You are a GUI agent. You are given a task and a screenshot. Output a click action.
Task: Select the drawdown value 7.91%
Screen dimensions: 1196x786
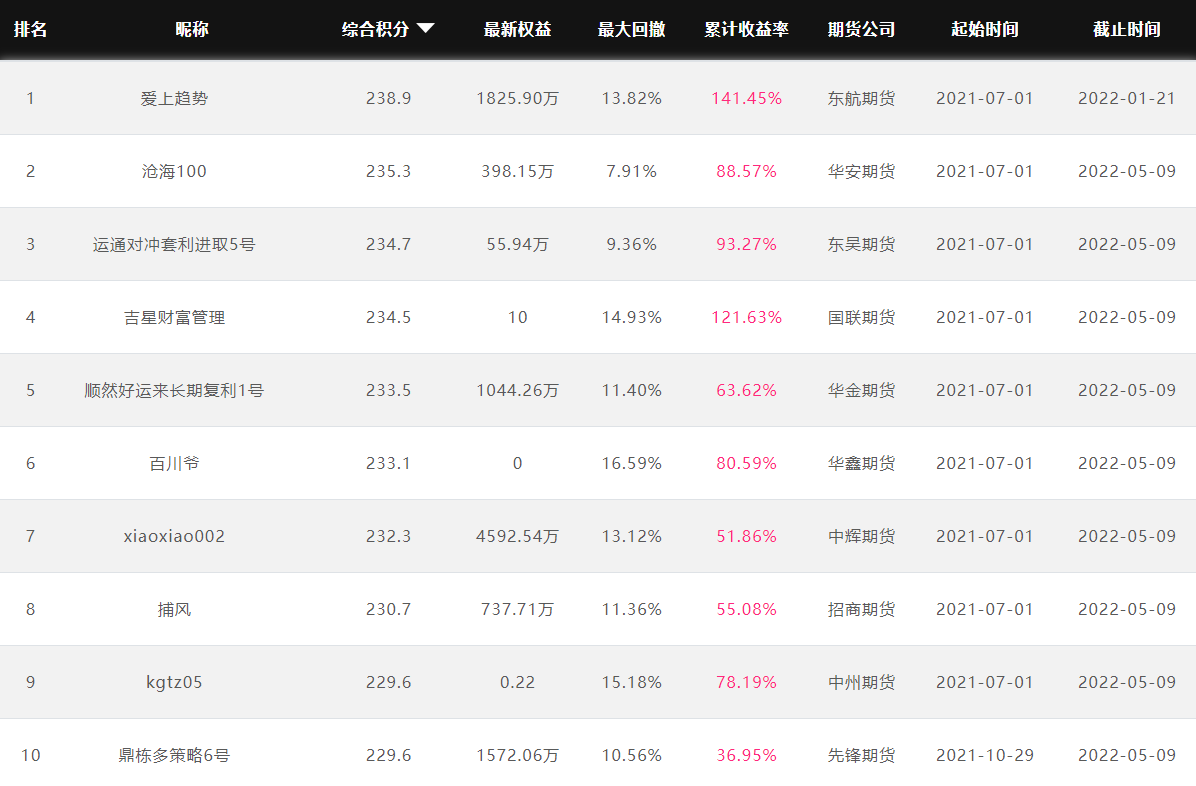(x=632, y=171)
